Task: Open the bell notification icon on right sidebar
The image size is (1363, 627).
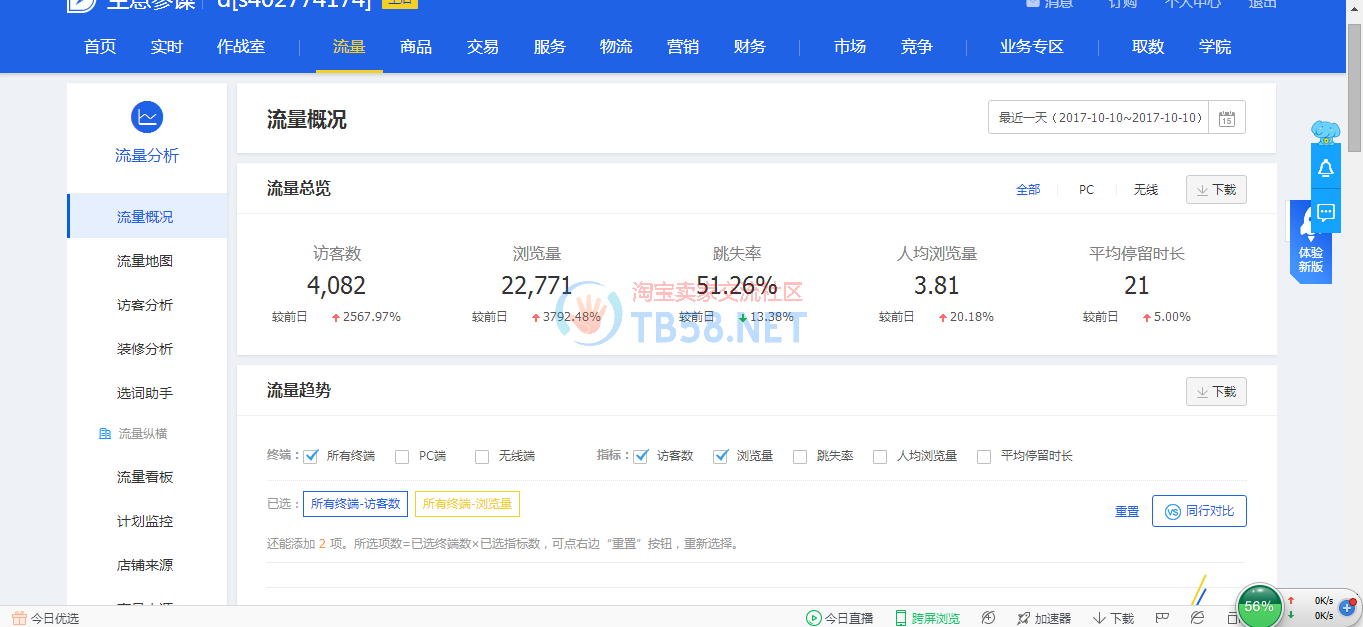Action: tap(1326, 168)
